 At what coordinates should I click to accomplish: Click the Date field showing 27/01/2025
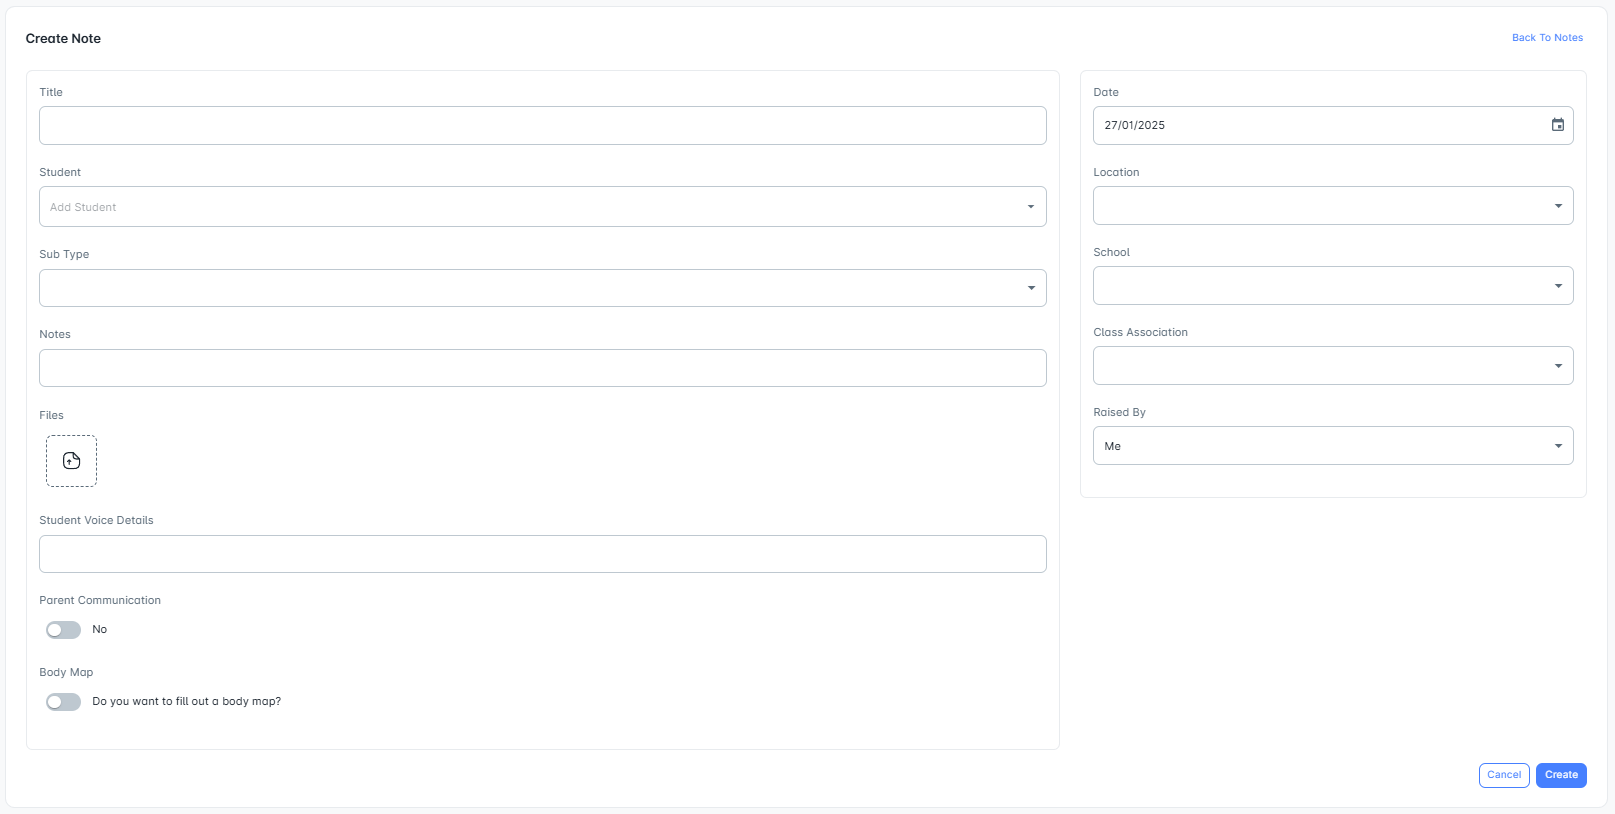pos(1333,126)
